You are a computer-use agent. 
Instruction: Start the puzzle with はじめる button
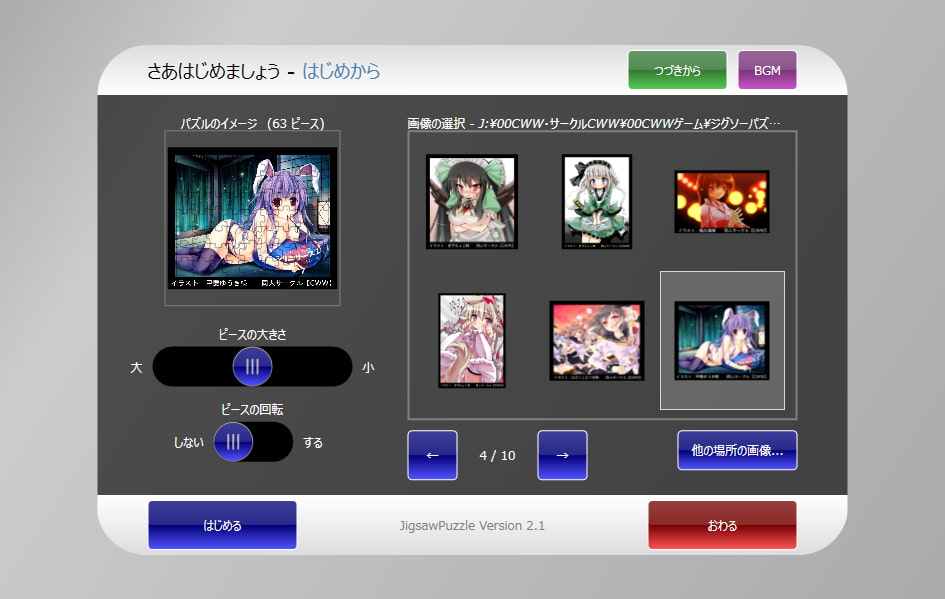(x=222, y=525)
